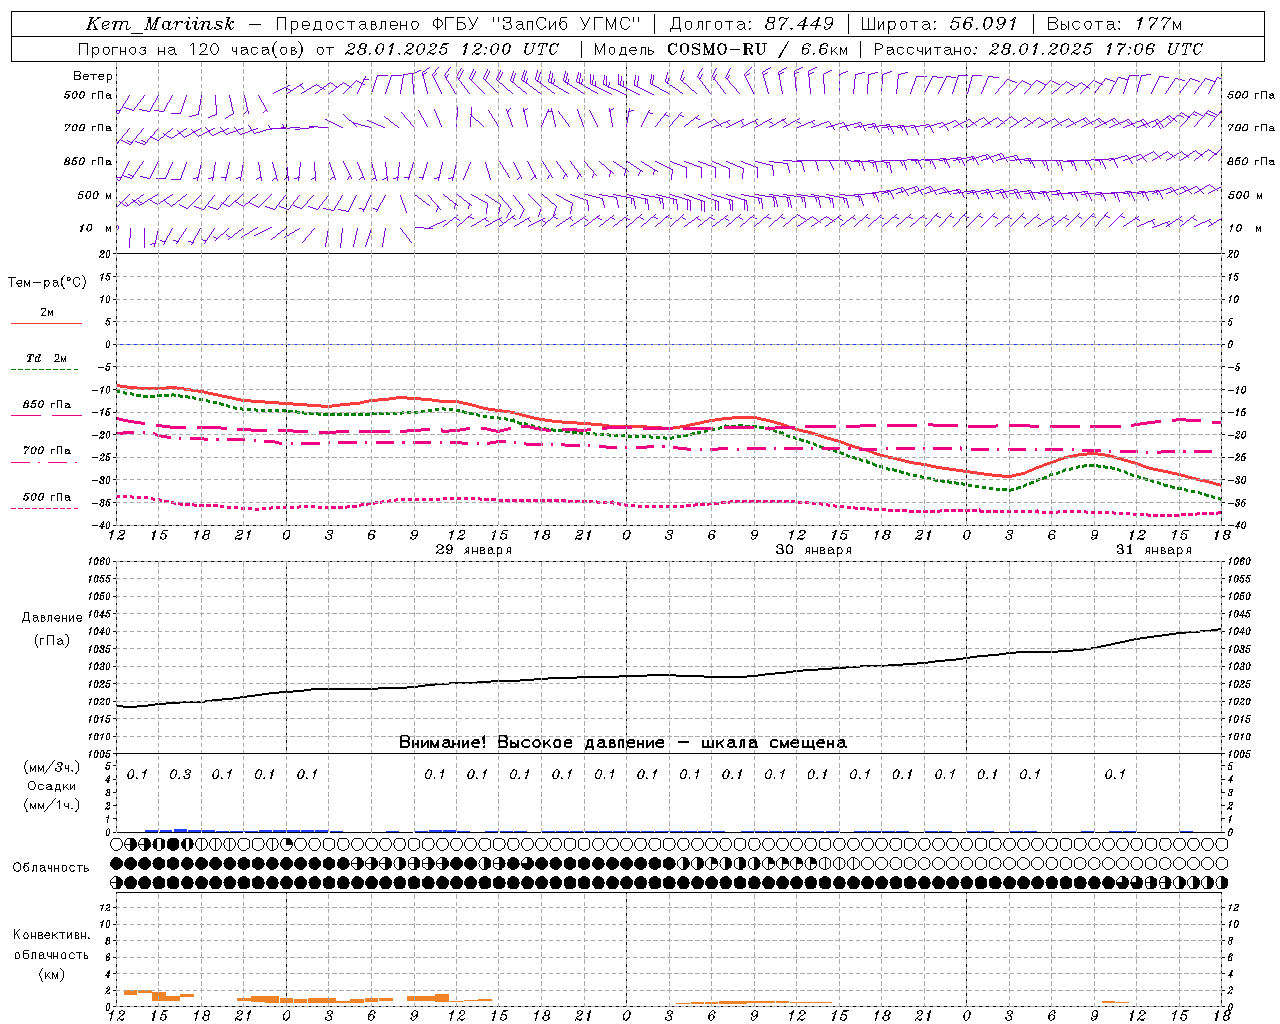Click the 0.3 precipitation value

click(x=180, y=774)
